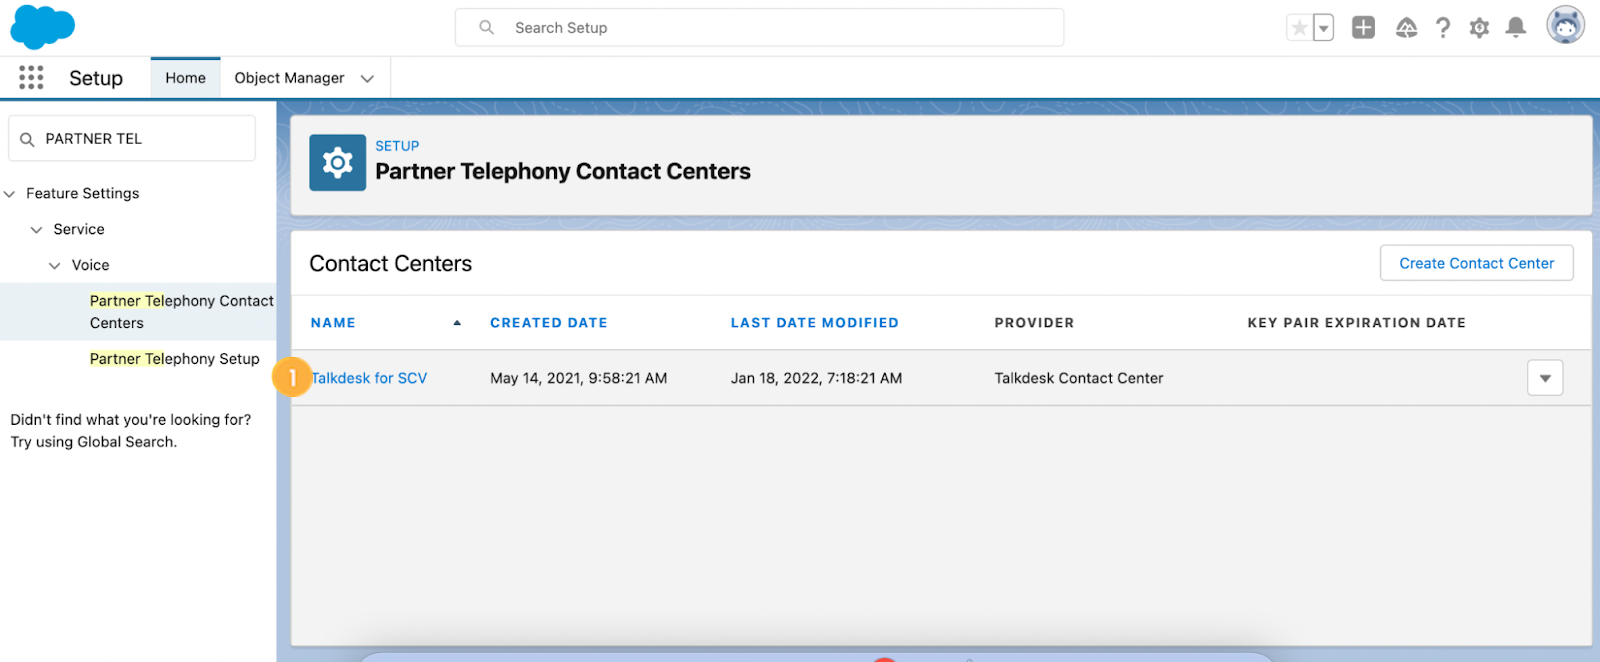Image resolution: width=1600 pixels, height=662 pixels.
Task: Open the Global Actions plus icon
Action: point(1363,28)
